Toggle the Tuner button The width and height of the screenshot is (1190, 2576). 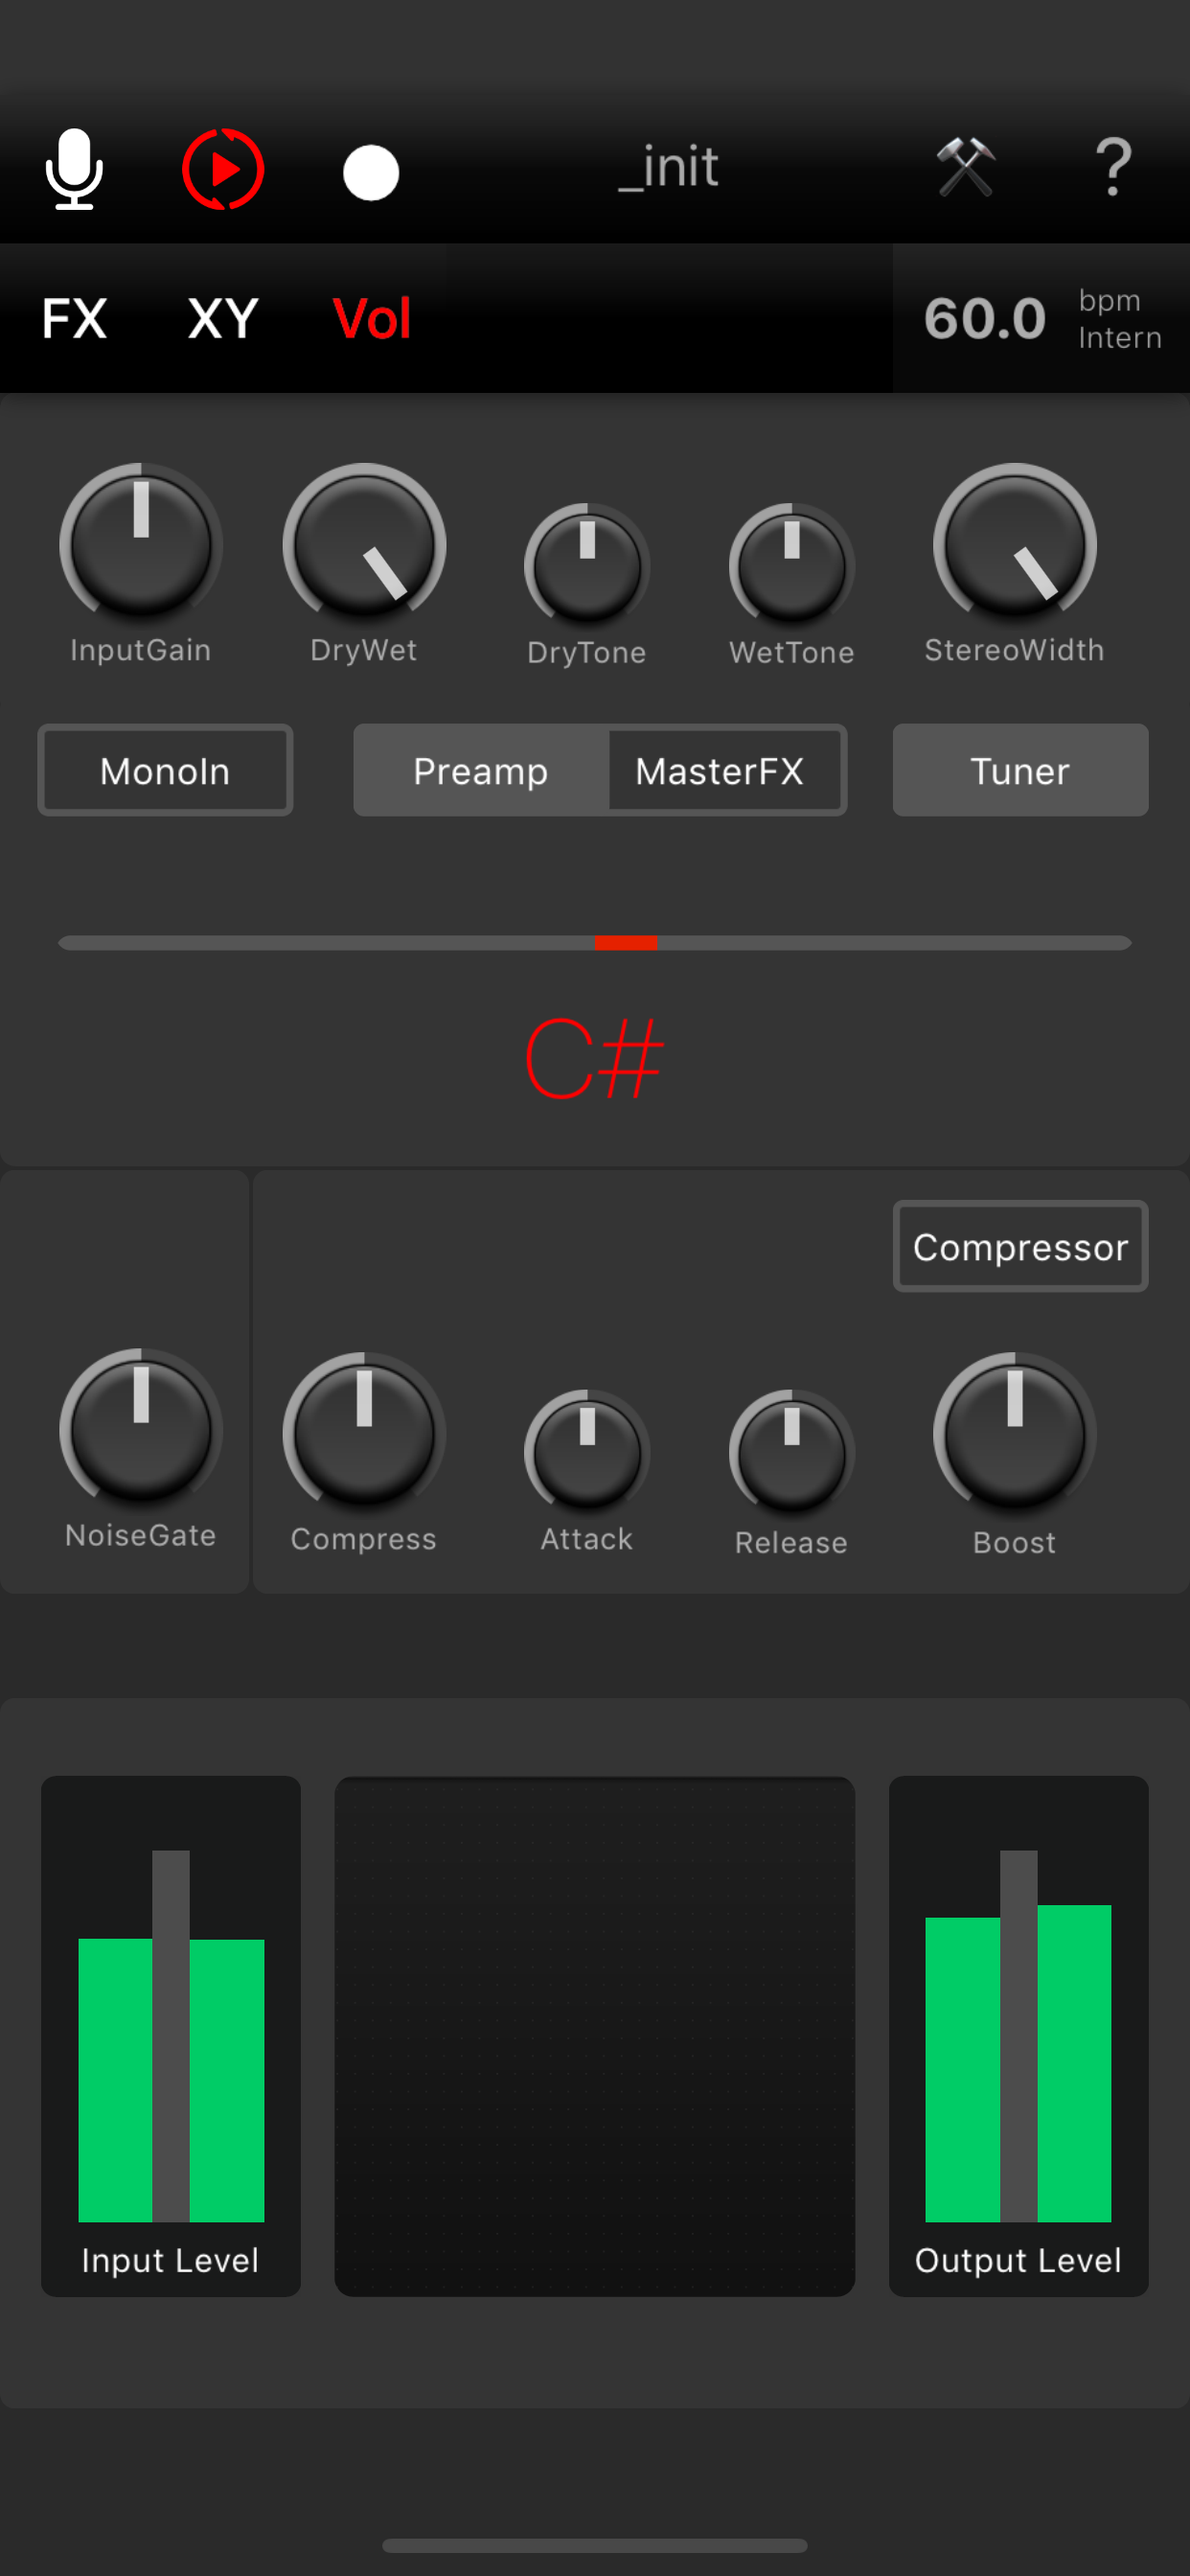(x=1020, y=770)
